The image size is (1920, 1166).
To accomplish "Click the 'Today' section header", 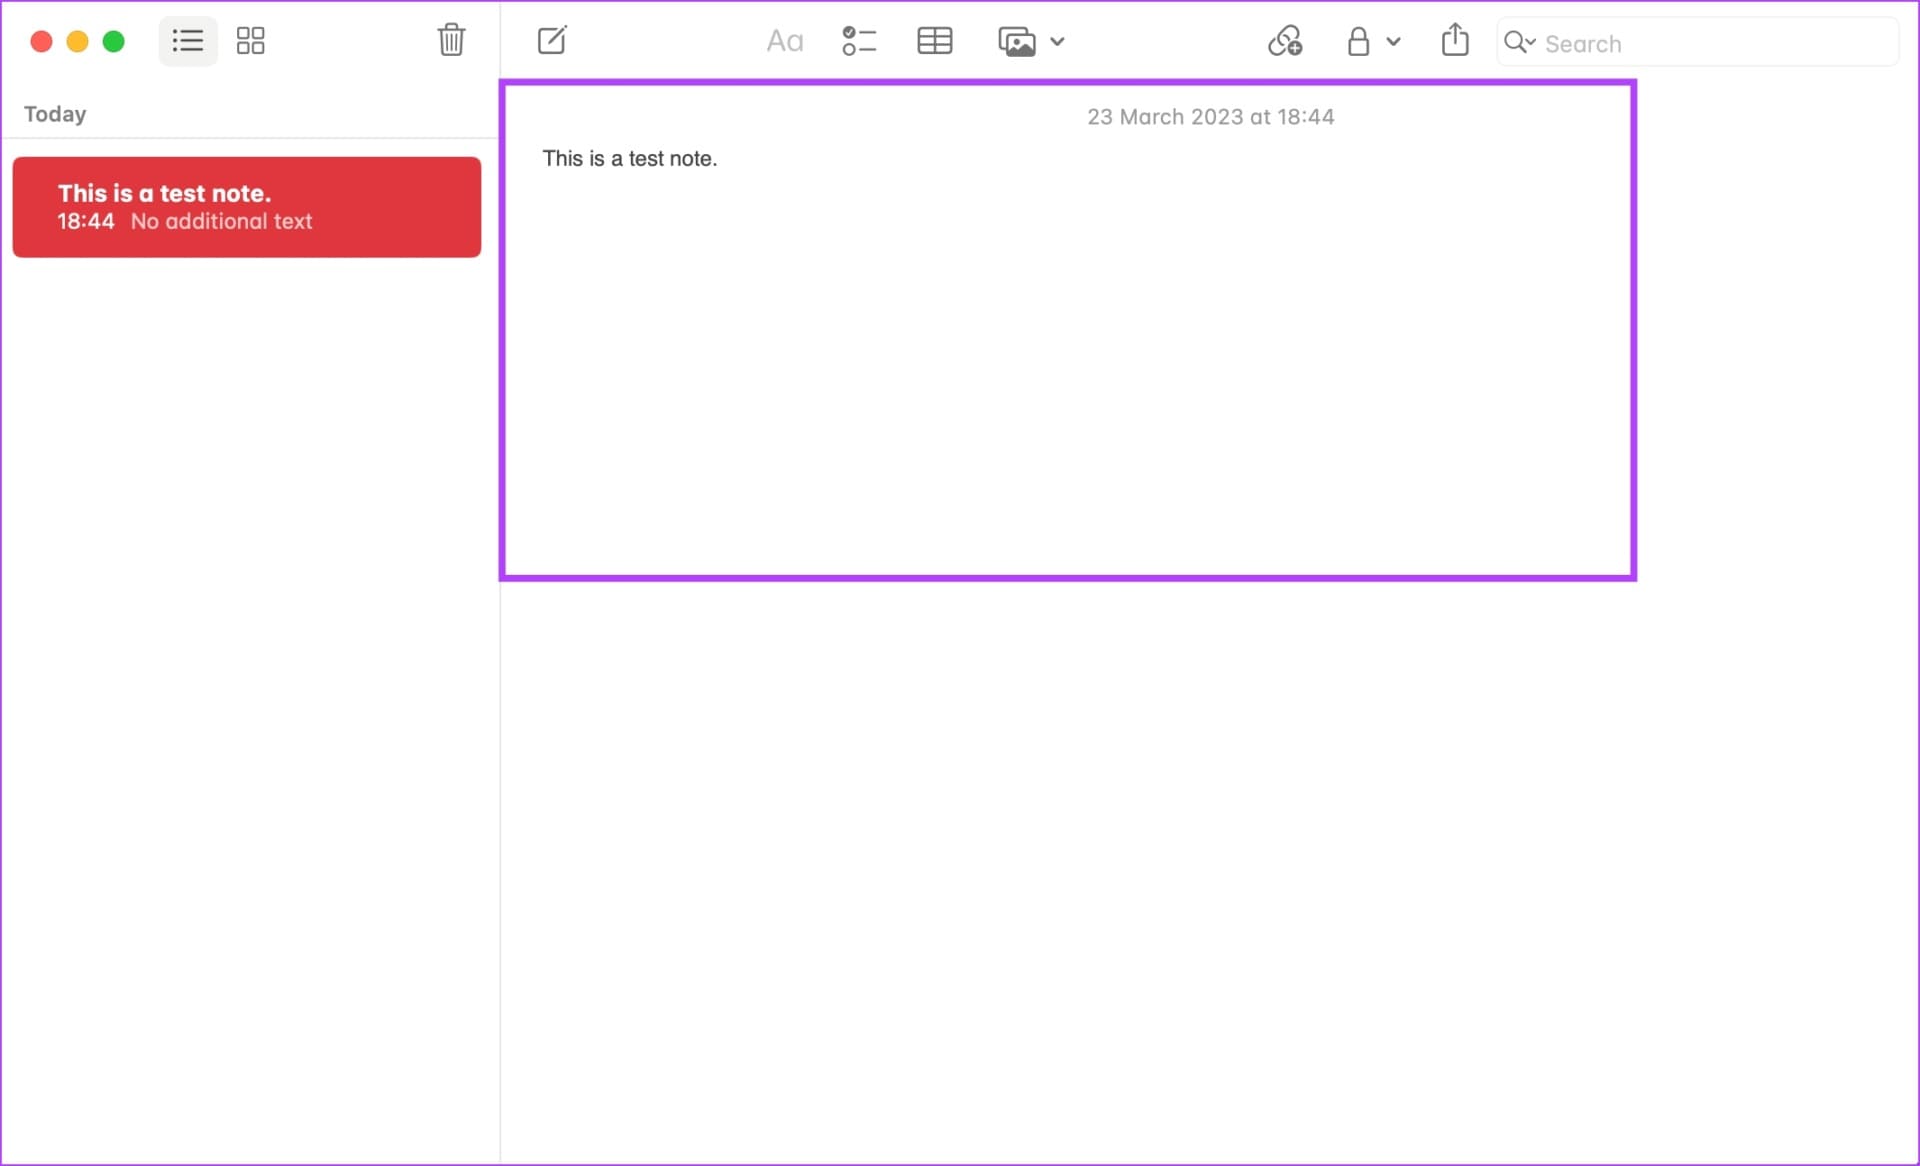I will coord(55,114).
